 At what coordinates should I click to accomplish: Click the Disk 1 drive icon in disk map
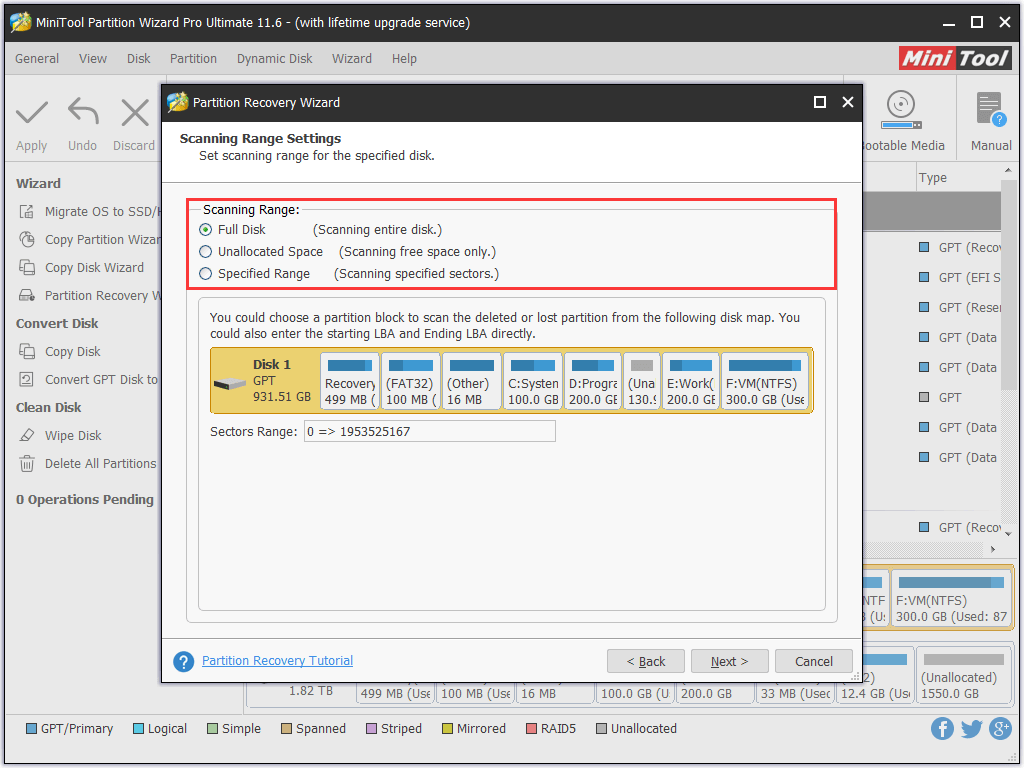230,383
